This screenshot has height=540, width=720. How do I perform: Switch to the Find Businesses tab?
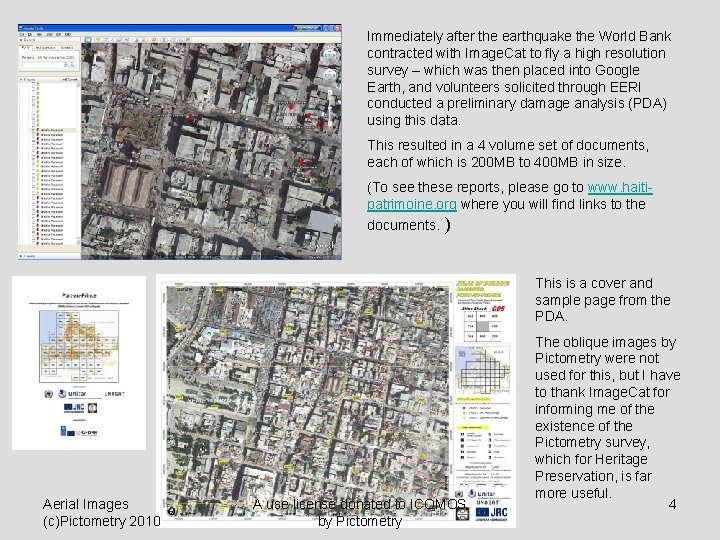point(45,48)
